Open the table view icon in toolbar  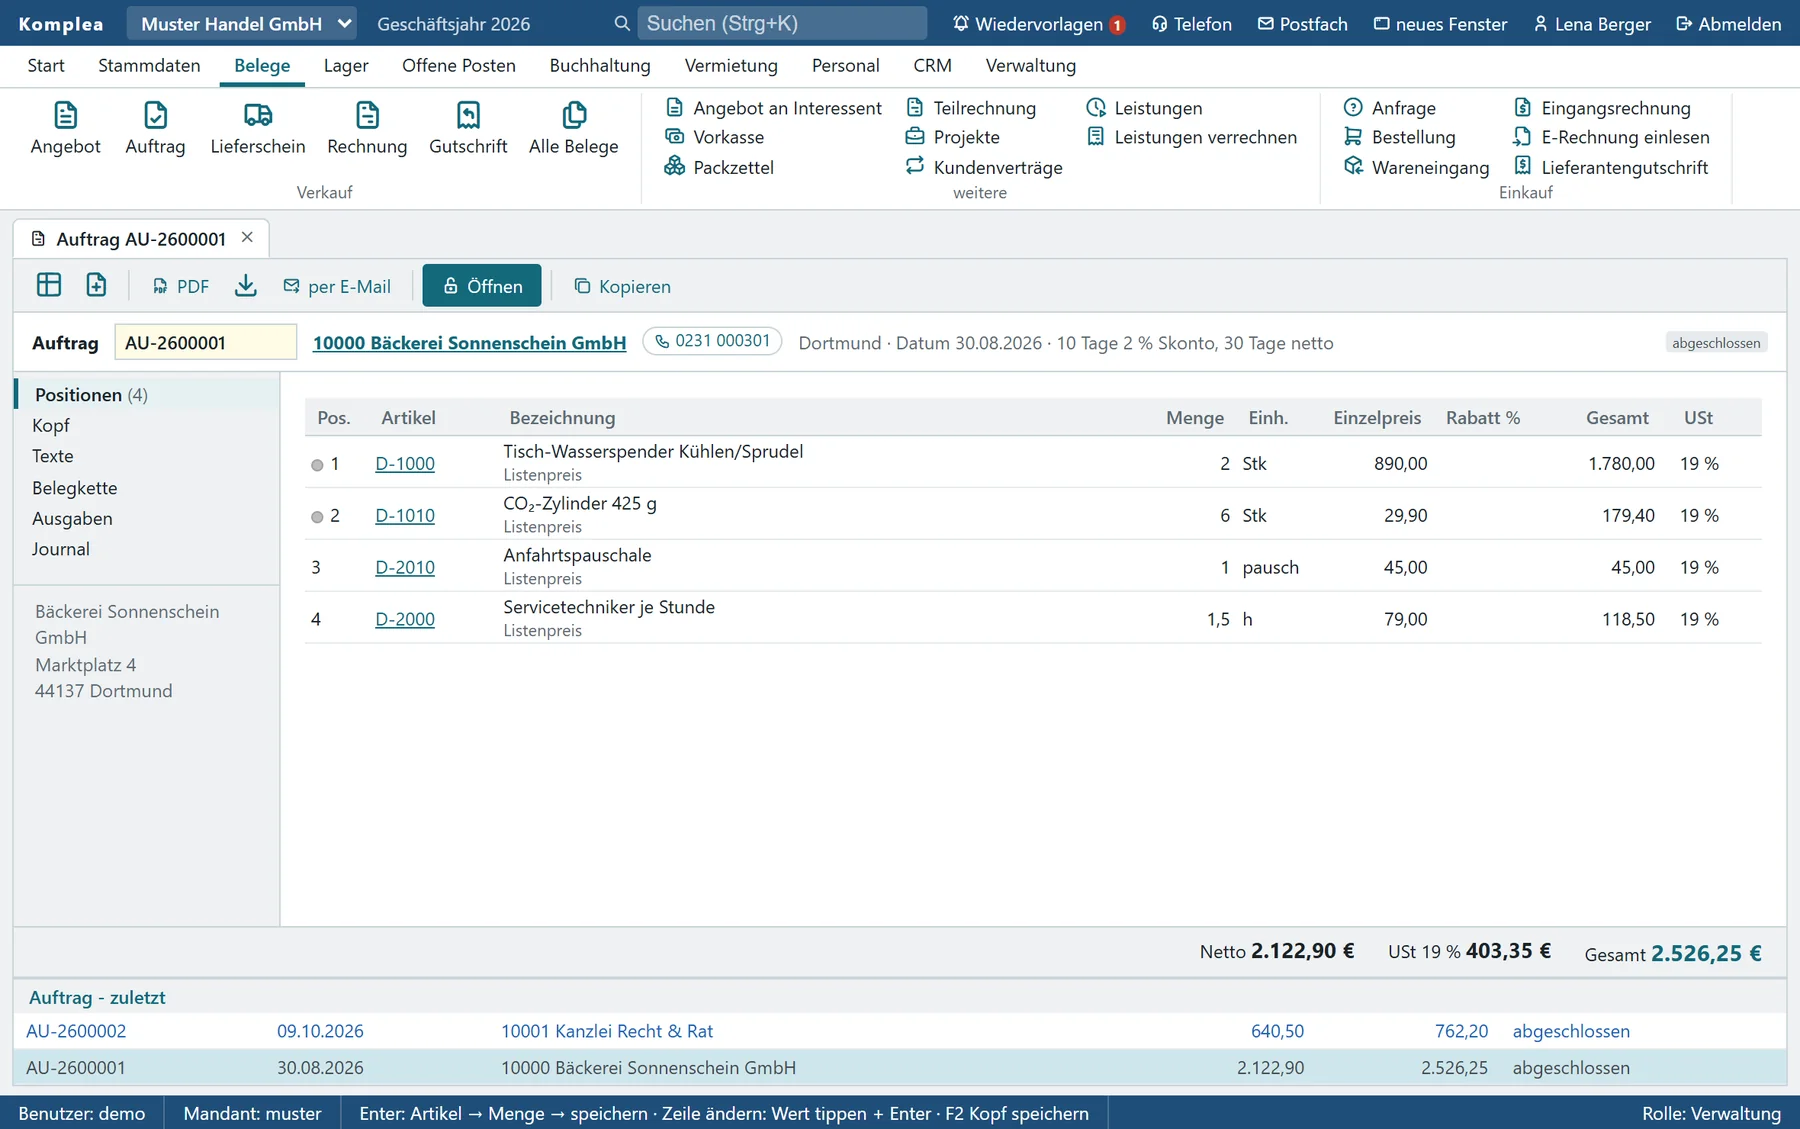coord(49,286)
